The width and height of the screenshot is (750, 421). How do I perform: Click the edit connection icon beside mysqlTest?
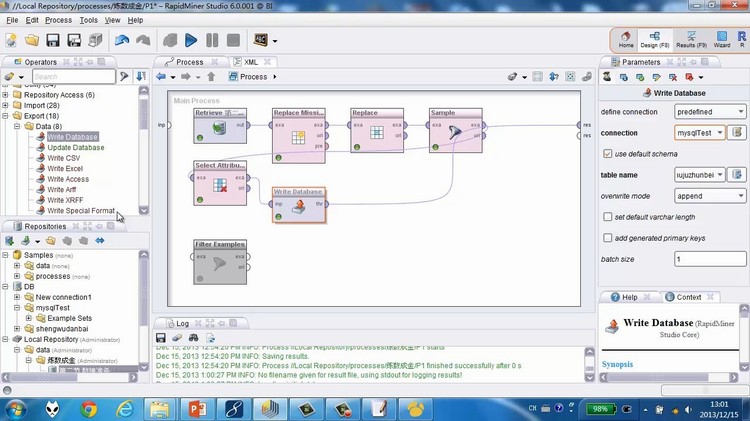point(737,133)
